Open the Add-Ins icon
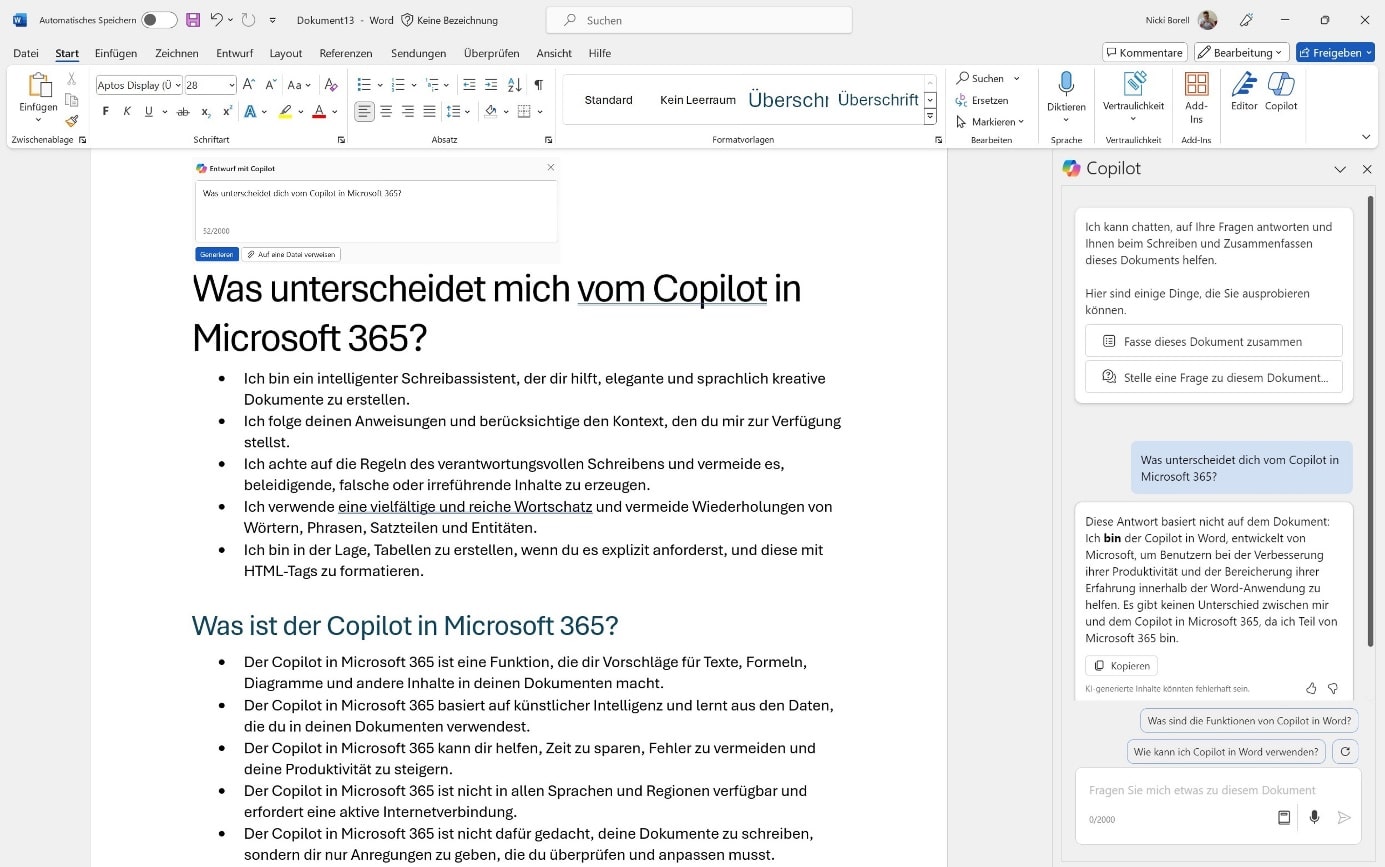This screenshot has height=867, width=1385. (1196, 84)
